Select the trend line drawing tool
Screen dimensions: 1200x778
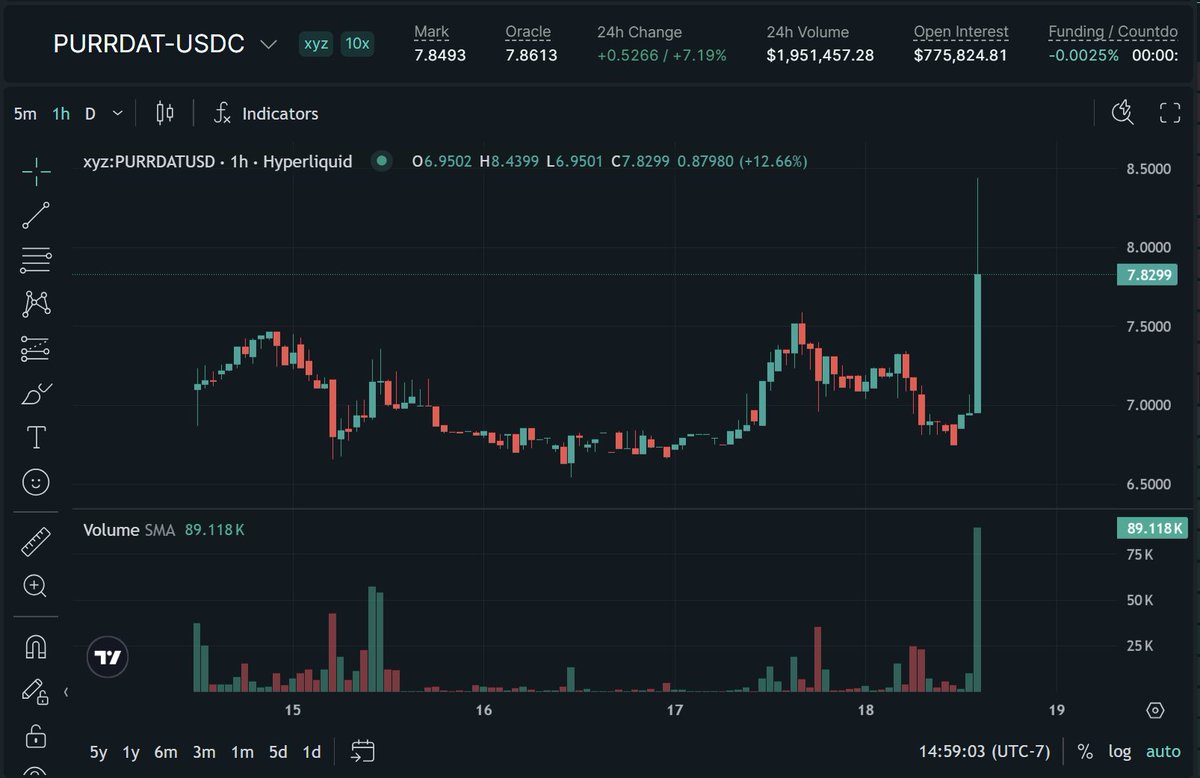click(x=36, y=215)
